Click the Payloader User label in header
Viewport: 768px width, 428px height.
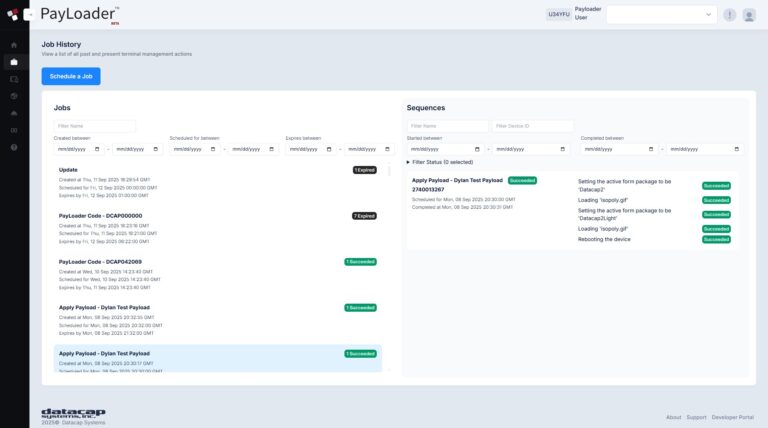588,13
